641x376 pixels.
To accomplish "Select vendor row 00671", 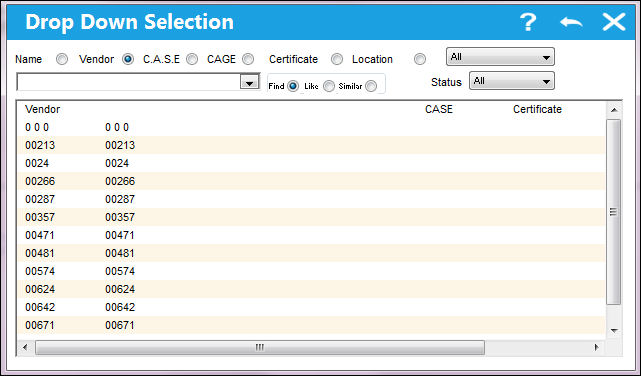I will click(311, 325).
